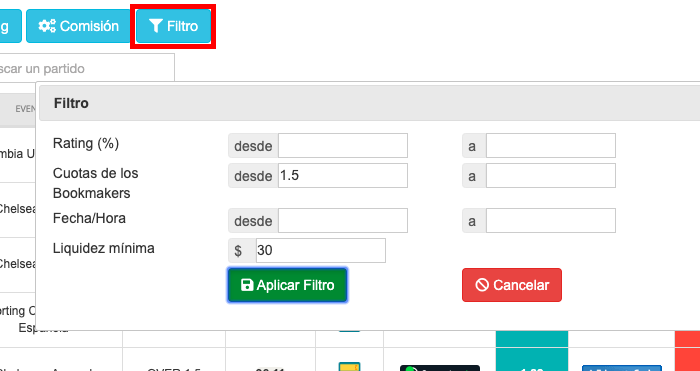Open the Filtro button

click(x=173, y=26)
